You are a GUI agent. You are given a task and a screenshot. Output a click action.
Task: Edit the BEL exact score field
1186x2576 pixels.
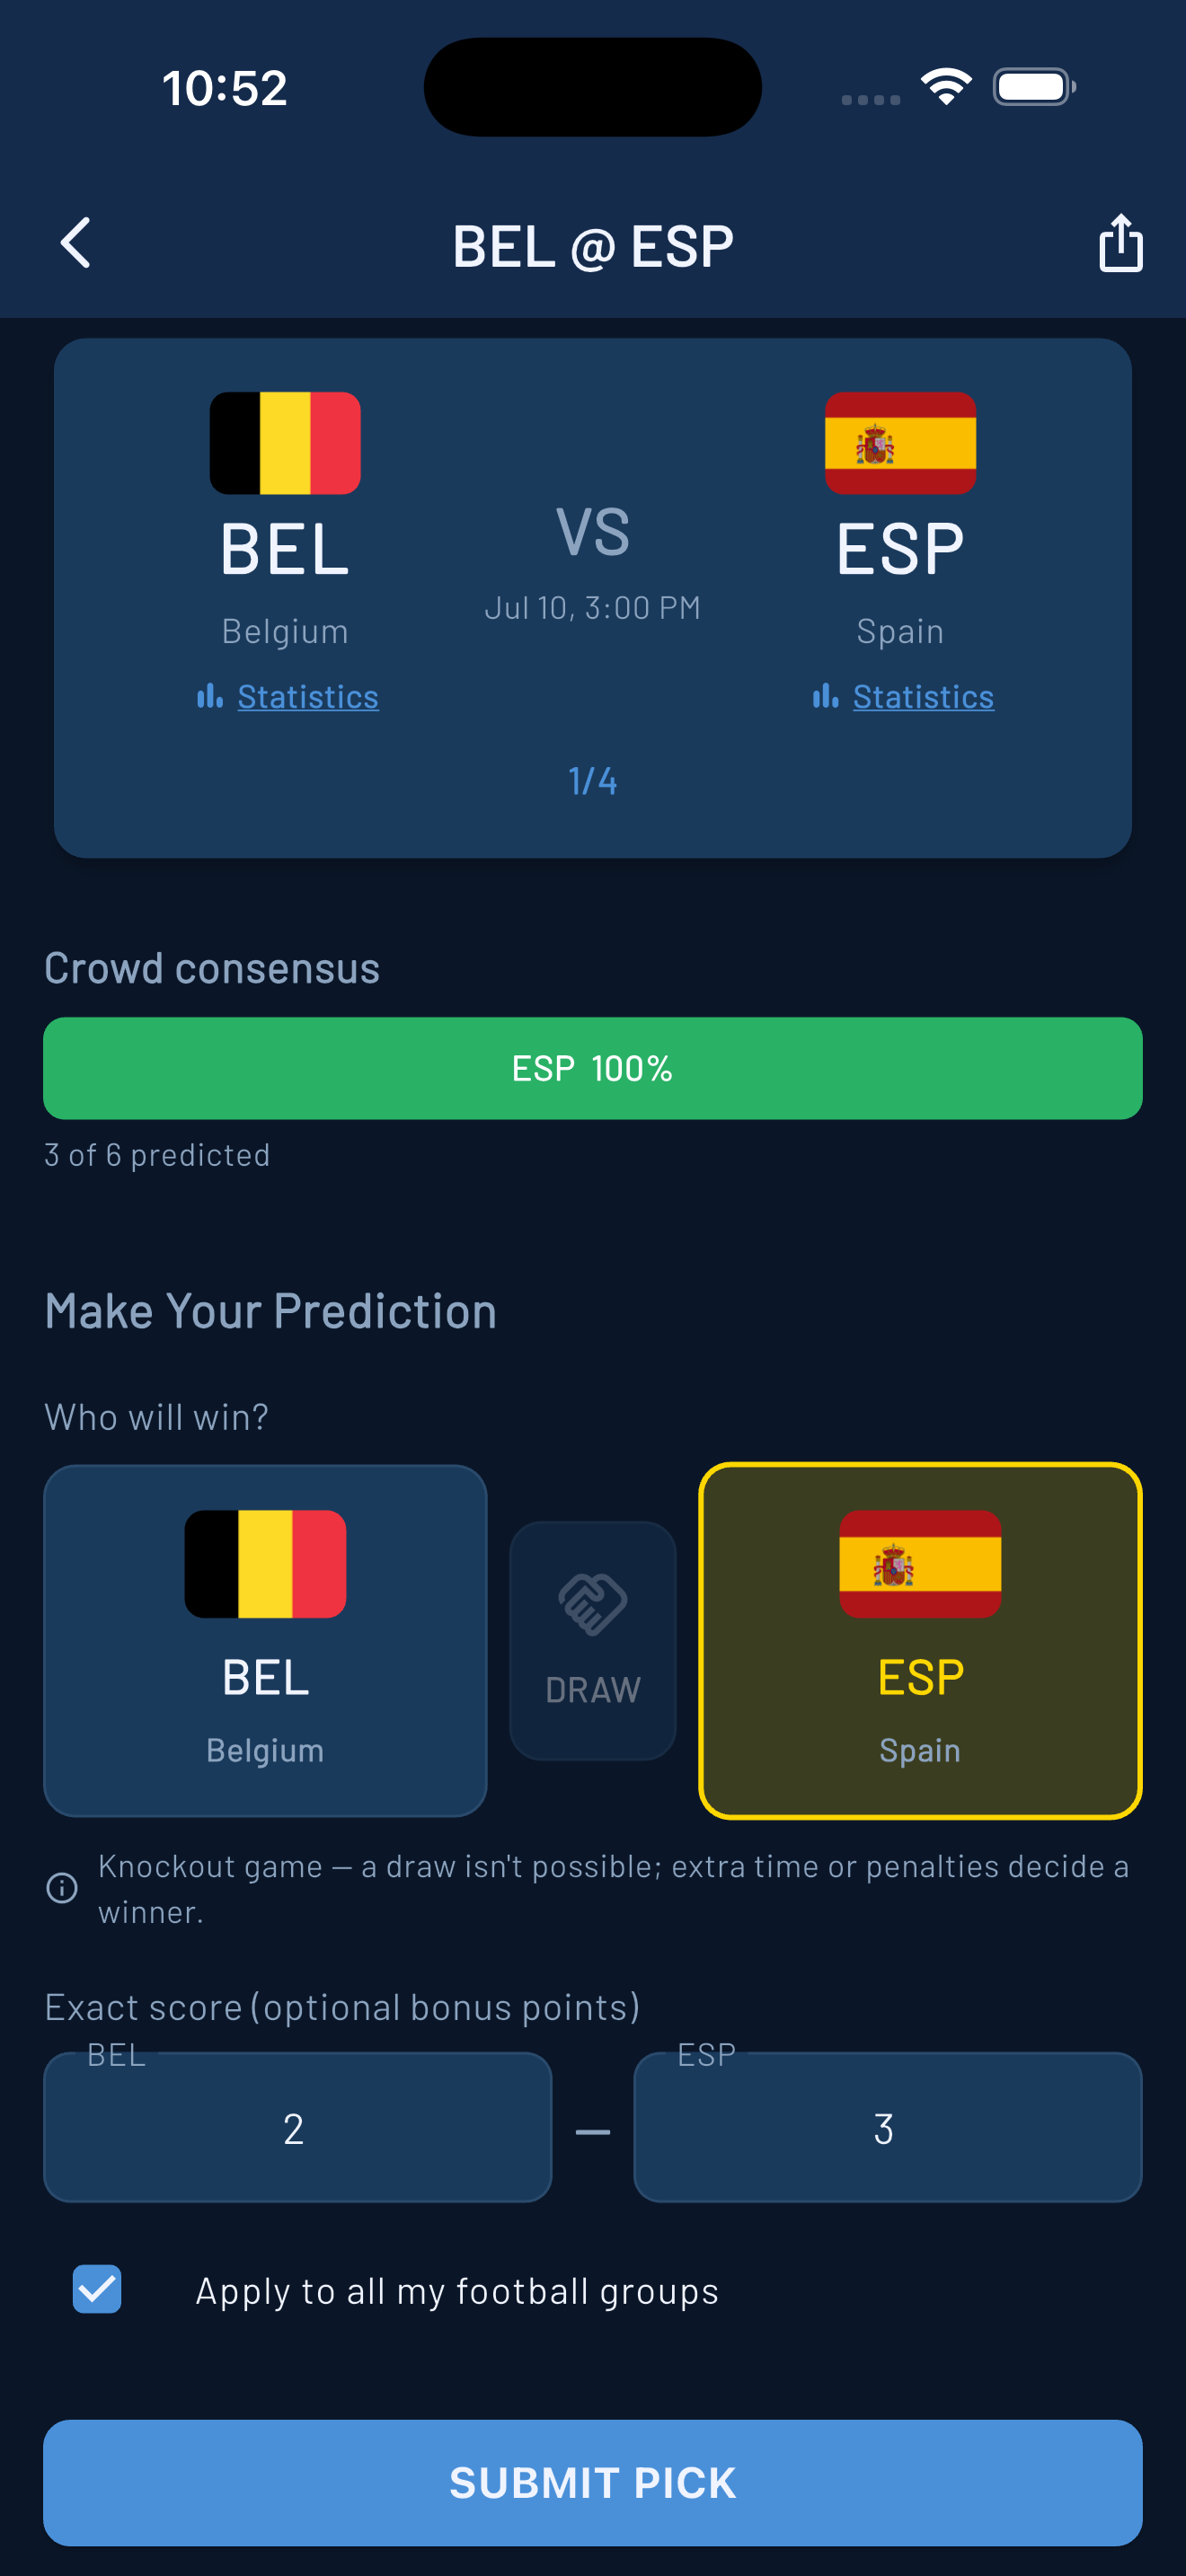[x=298, y=2127]
